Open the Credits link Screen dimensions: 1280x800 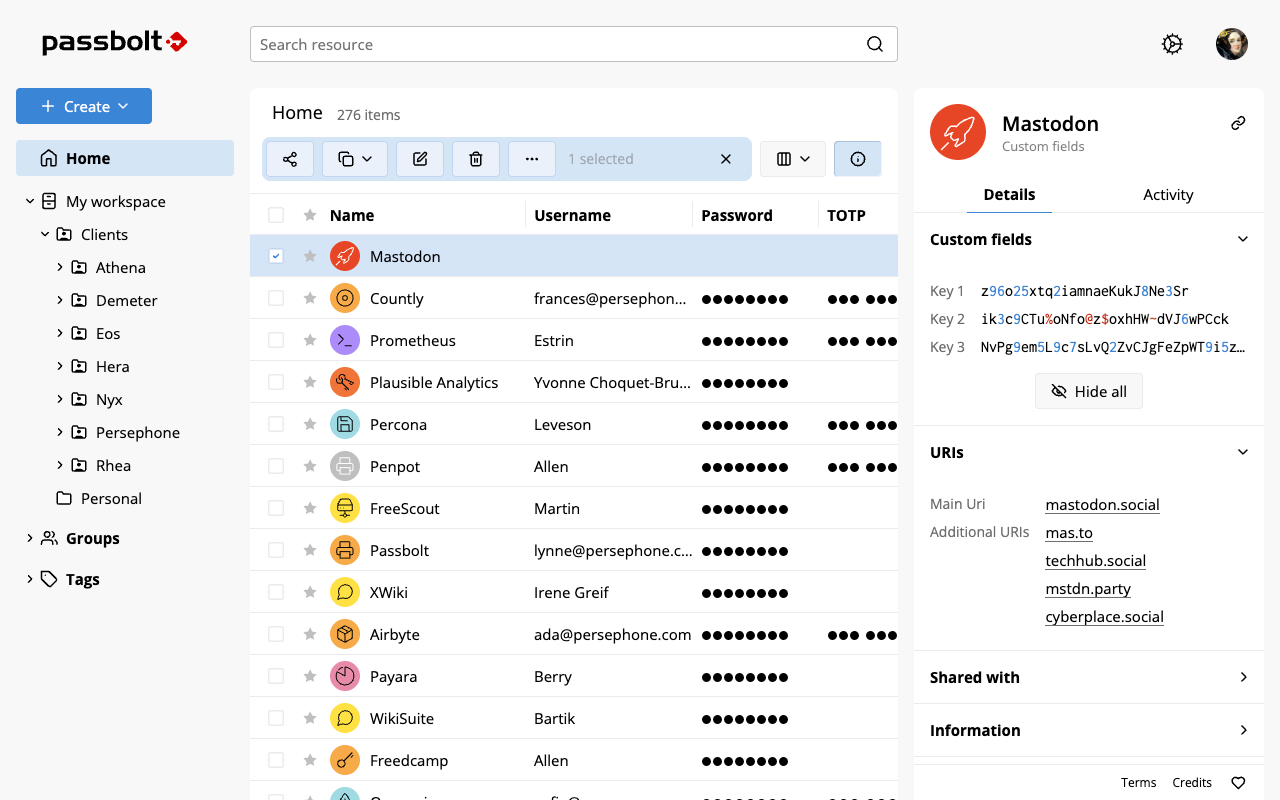(x=1192, y=783)
